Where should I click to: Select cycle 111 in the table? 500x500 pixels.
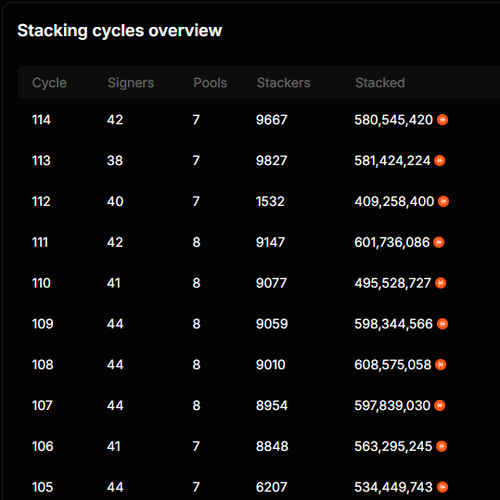pyautogui.click(x=259, y=242)
